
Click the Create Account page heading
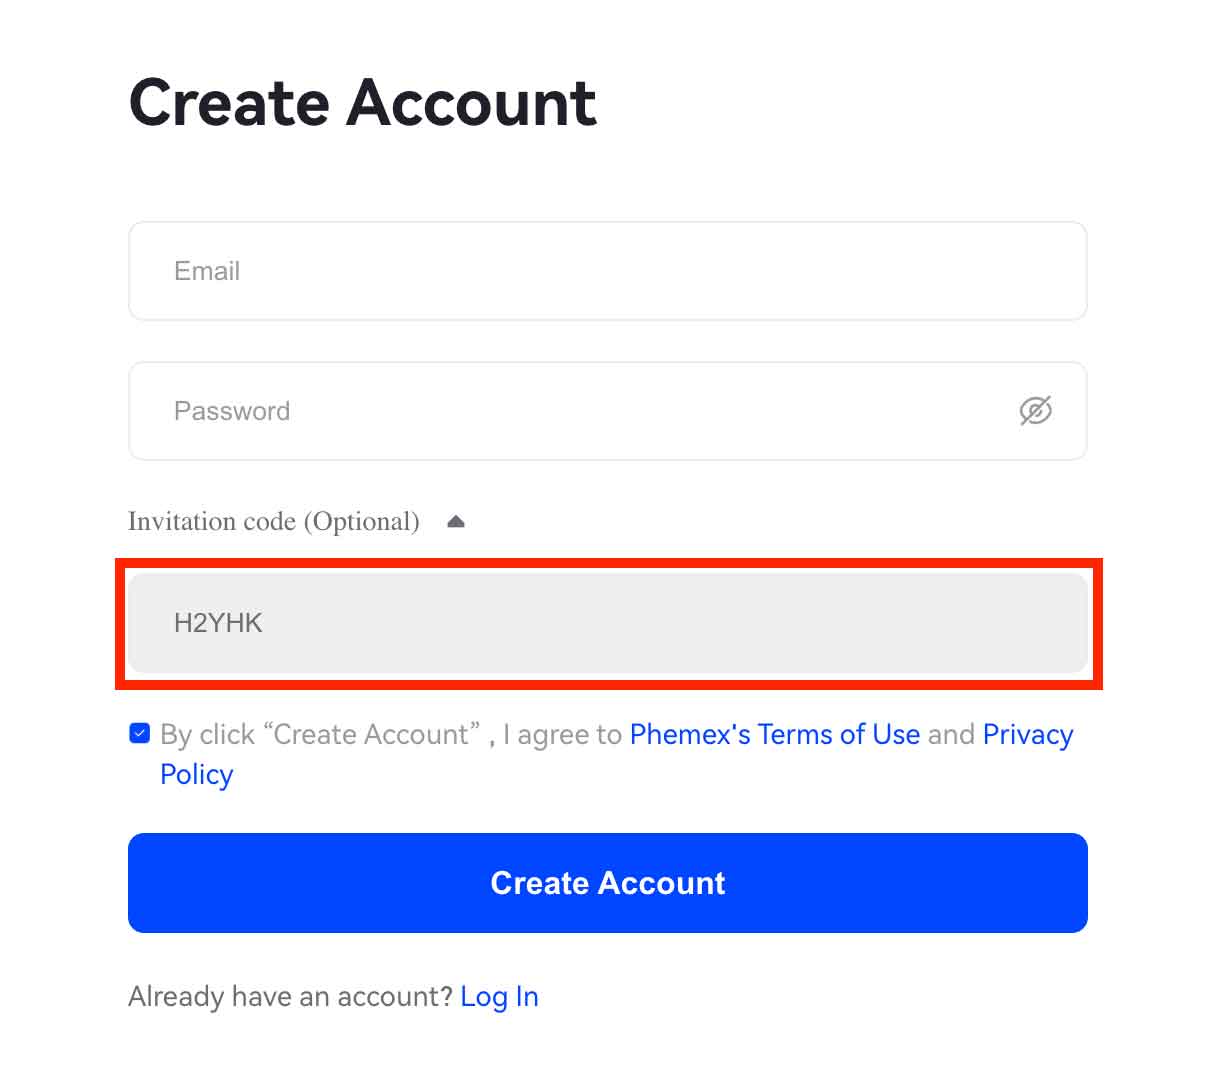pyautogui.click(x=362, y=101)
